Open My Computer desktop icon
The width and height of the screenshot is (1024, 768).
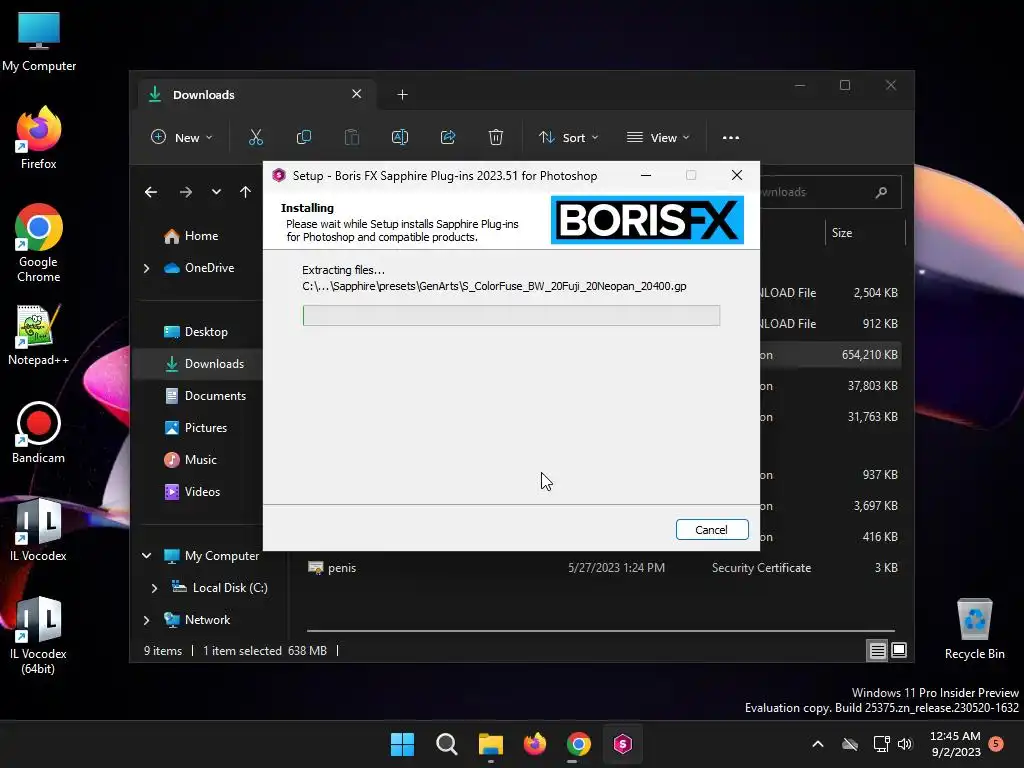39,42
